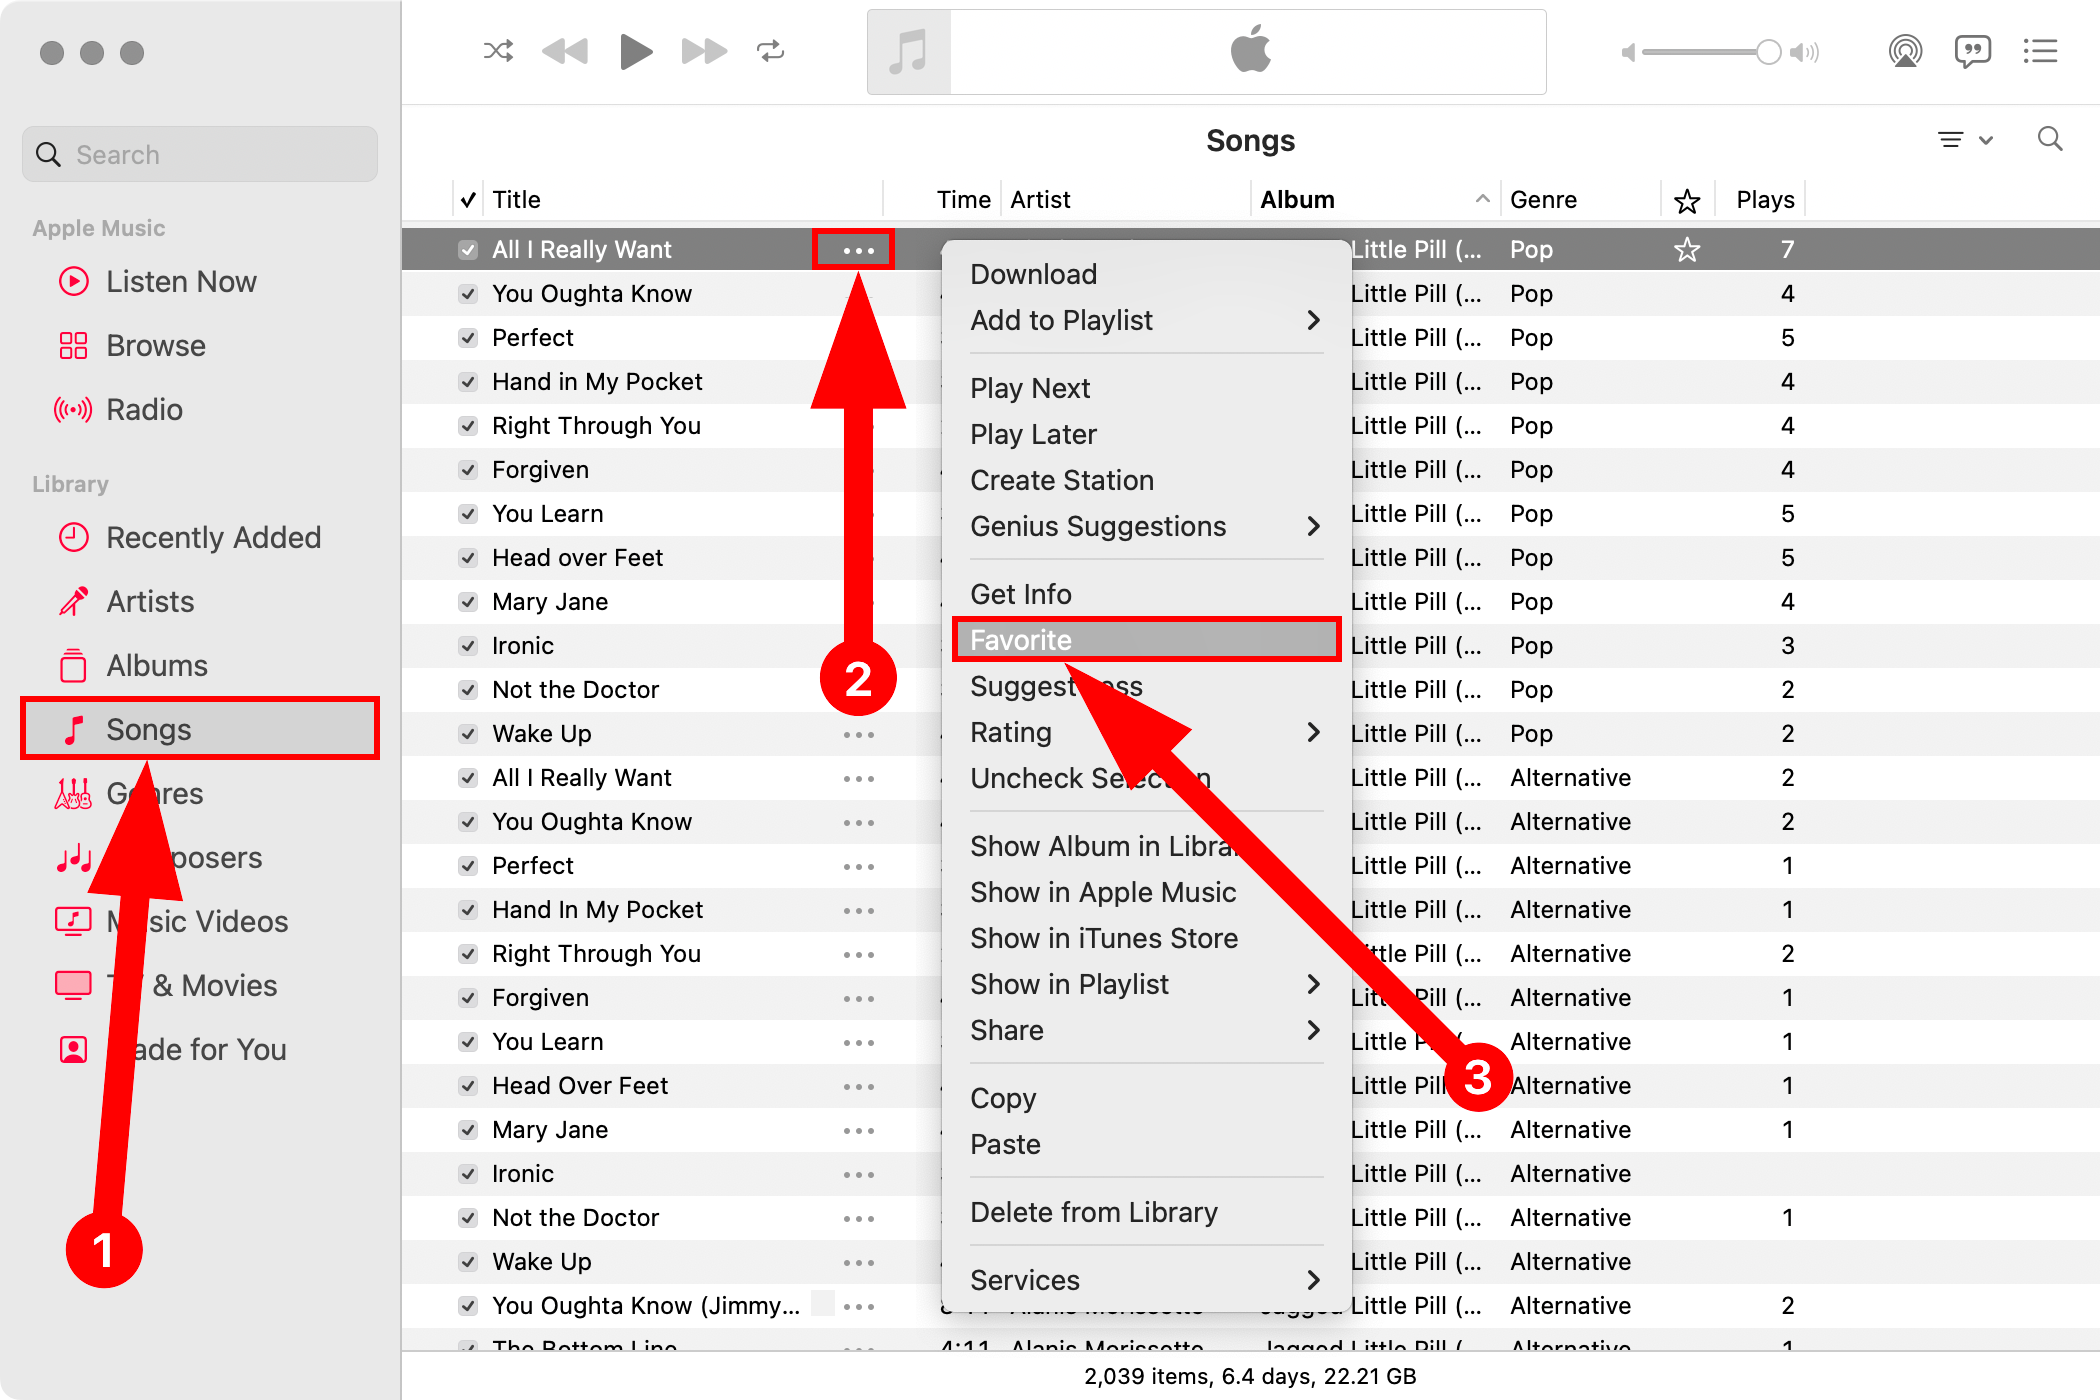This screenshot has width=2100, height=1400.
Task: Select Favorite in the context menu
Action: click(x=1019, y=639)
